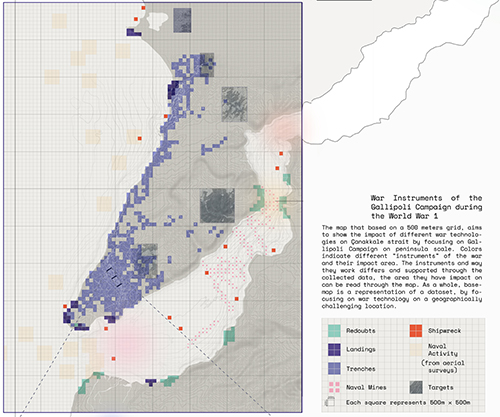The height and width of the screenshot is (417, 500).
Task: Select the 'Shipwreck' legend label
Action: coord(445,331)
